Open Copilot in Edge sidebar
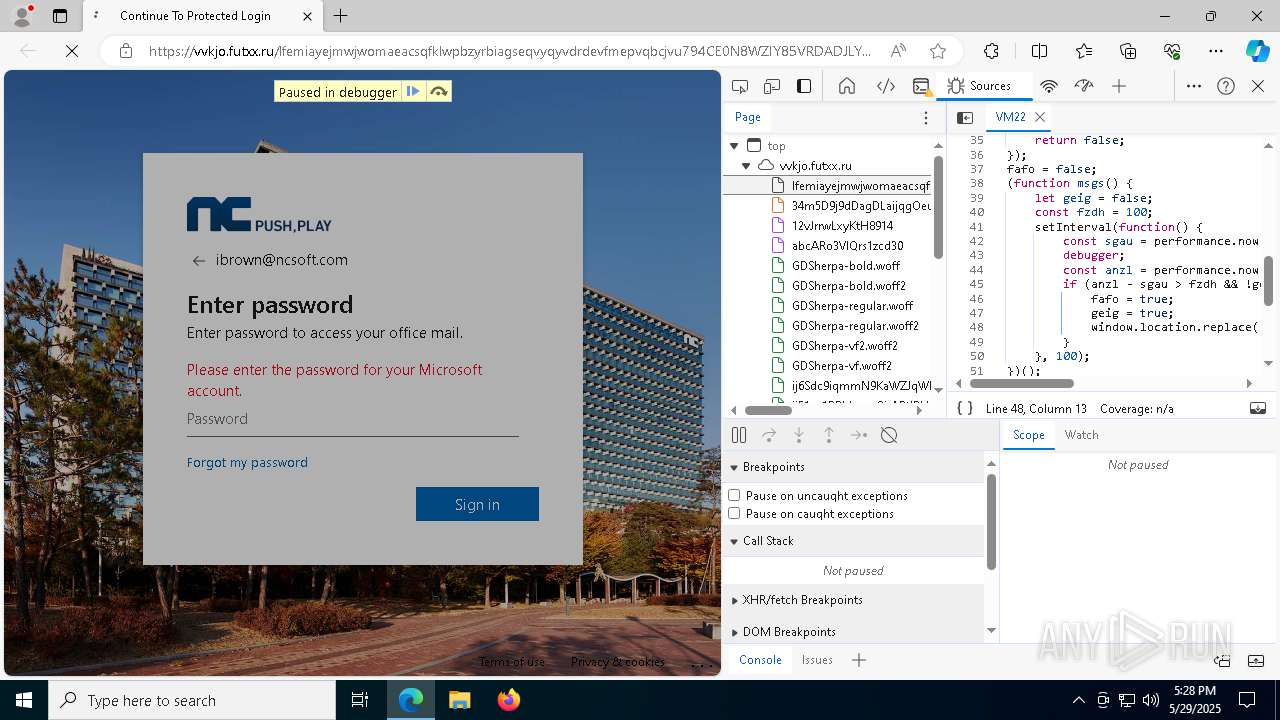Image resolution: width=1280 pixels, height=720 pixels. [1257, 51]
